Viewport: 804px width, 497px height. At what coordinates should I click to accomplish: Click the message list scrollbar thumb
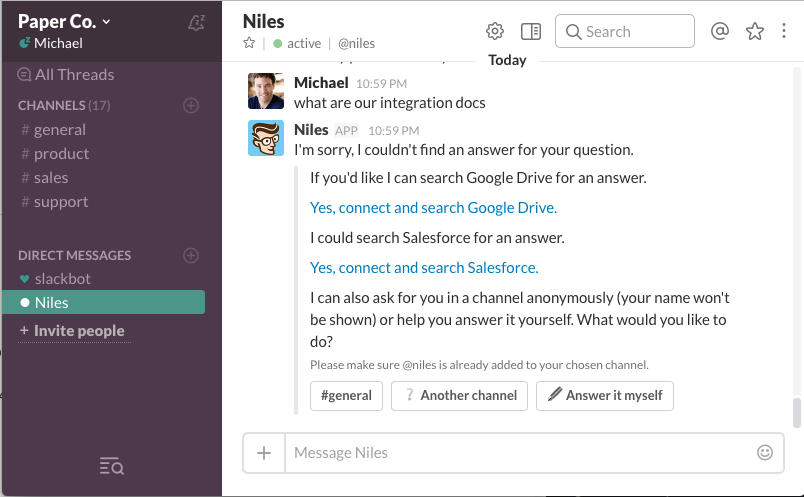click(x=796, y=412)
